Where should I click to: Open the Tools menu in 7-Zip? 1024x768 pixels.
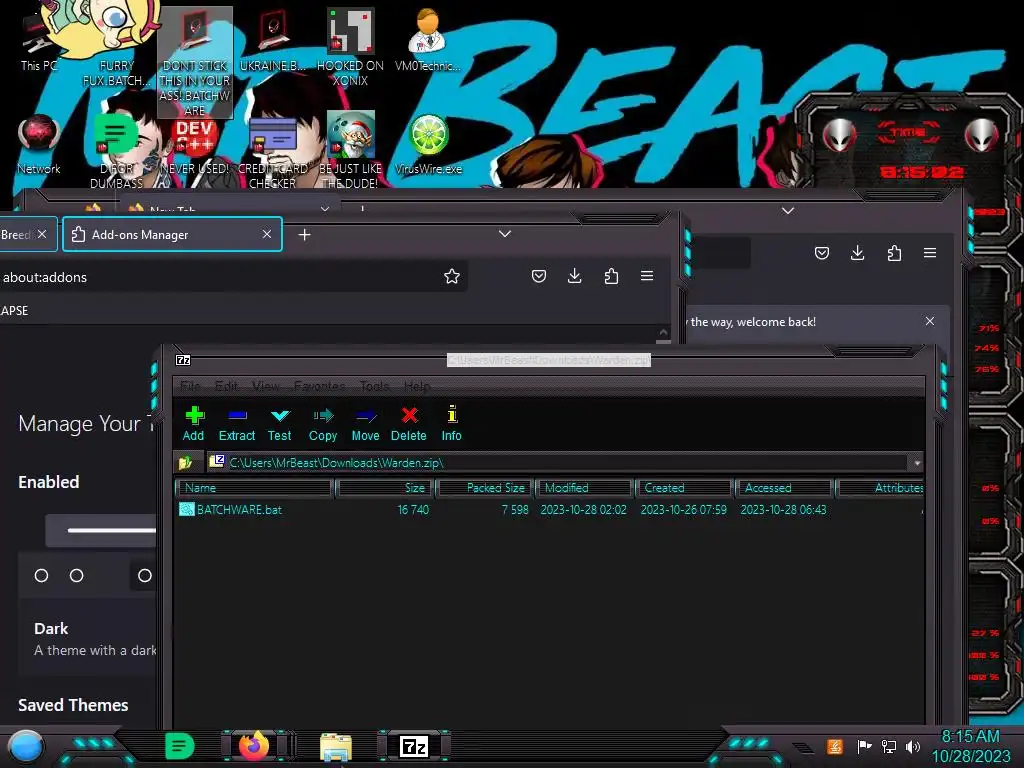pos(374,386)
